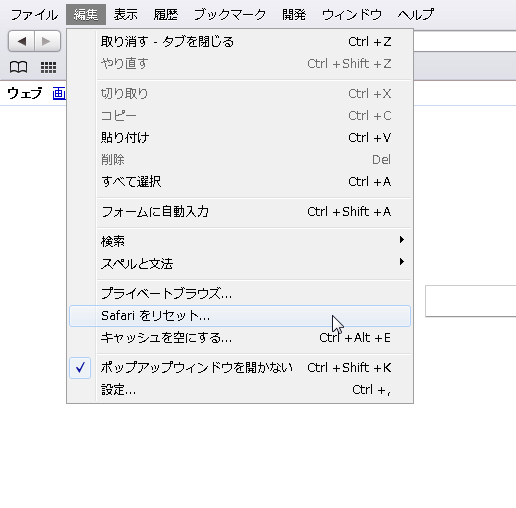This screenshot has width=516, height=508.
Task: Expand the スペルと文法 submenu arrow
Action: [x=402, y=262]
